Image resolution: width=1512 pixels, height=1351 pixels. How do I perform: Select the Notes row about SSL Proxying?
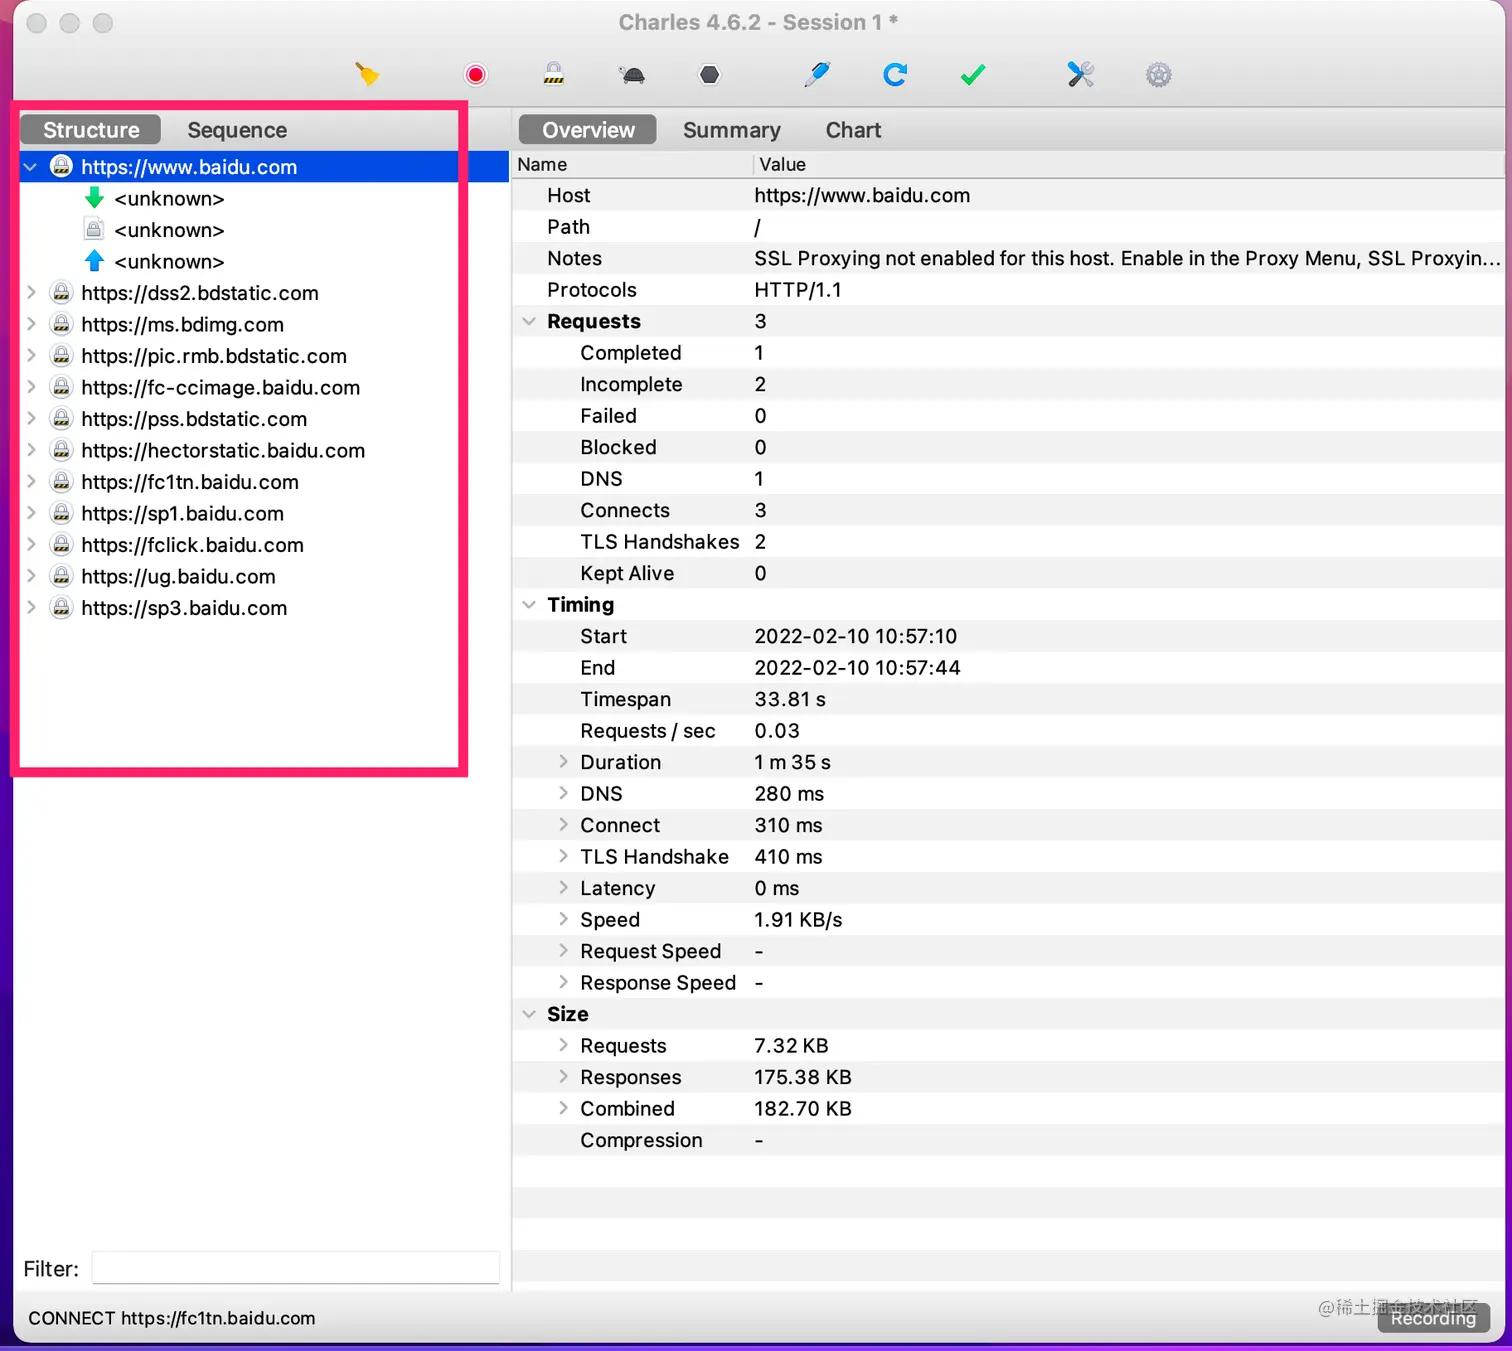click(x=1008, y=258)
